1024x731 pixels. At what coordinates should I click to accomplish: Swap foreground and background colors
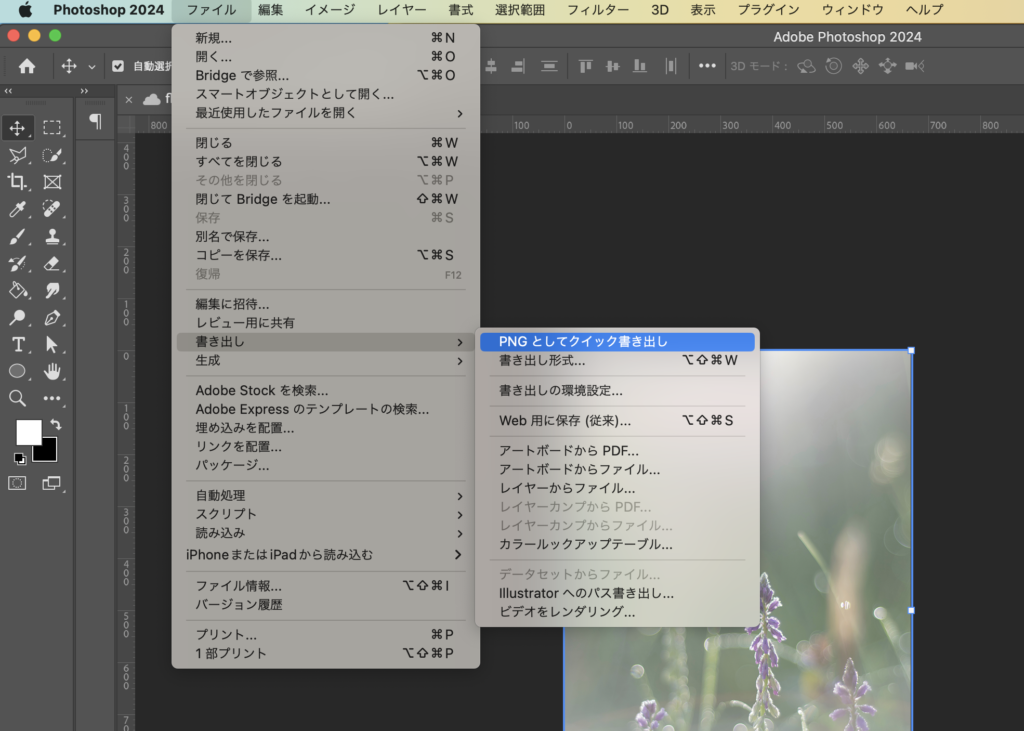tap(56, 425)
